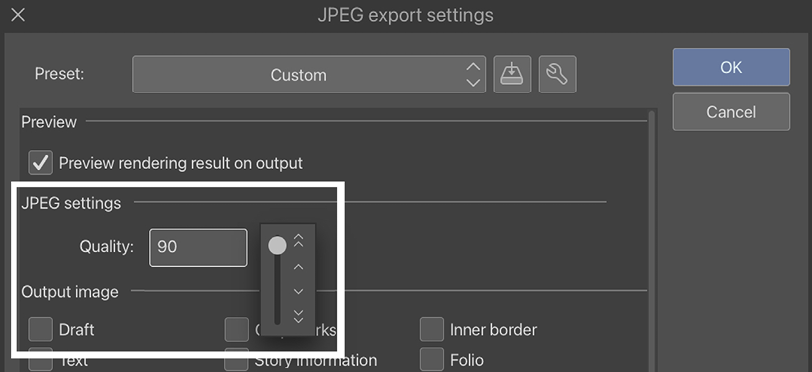This screenshot has width=812, height=372.
Task: Click the double-up arrow beside quality slider
Action: click(x=298, y=241)
